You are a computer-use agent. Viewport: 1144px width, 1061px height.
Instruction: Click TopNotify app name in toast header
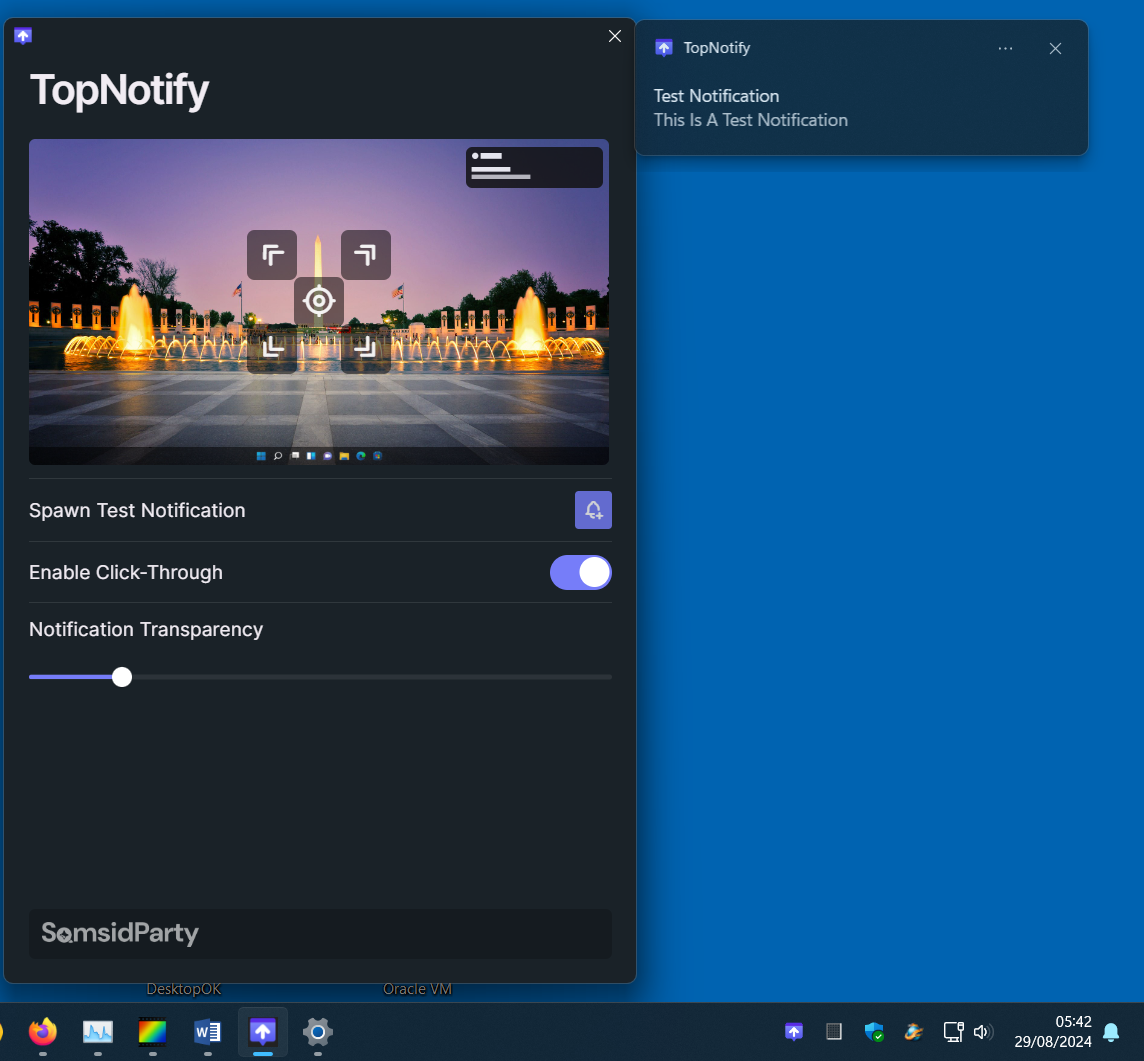tap(716, 48)
